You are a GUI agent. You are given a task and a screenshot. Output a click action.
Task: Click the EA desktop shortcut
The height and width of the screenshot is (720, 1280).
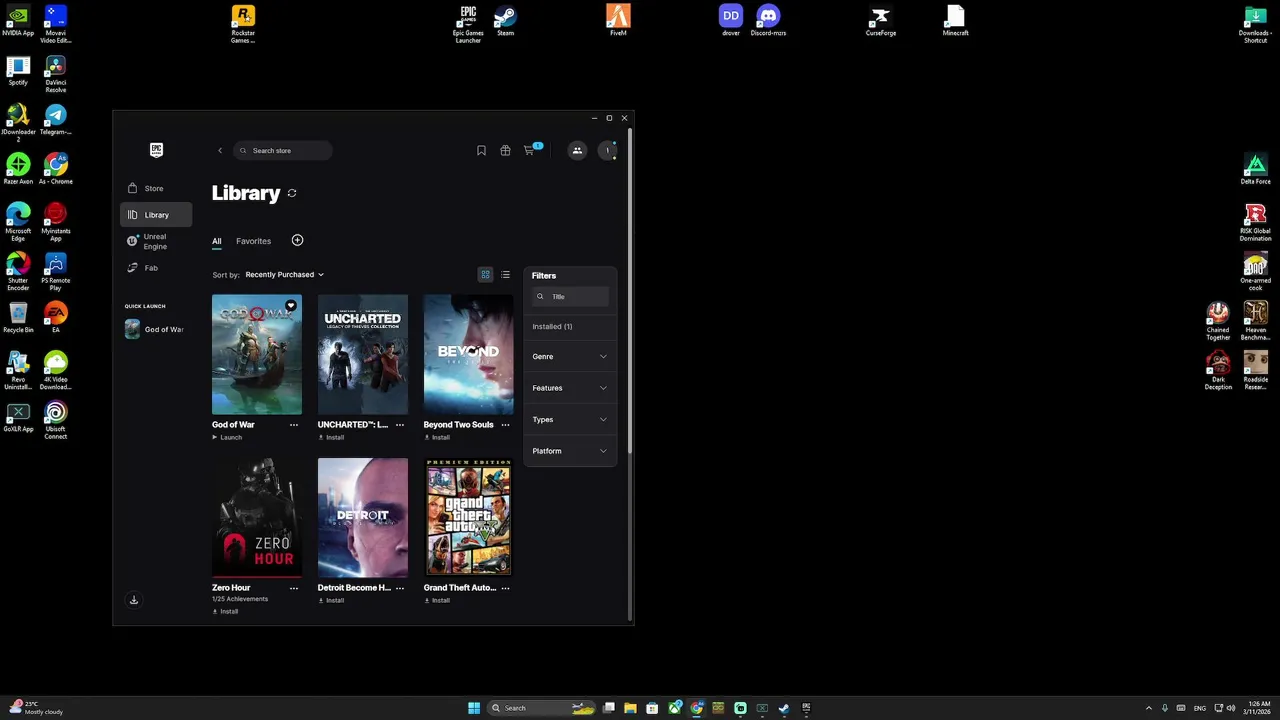pyautogui.click(x=56, y=318)
